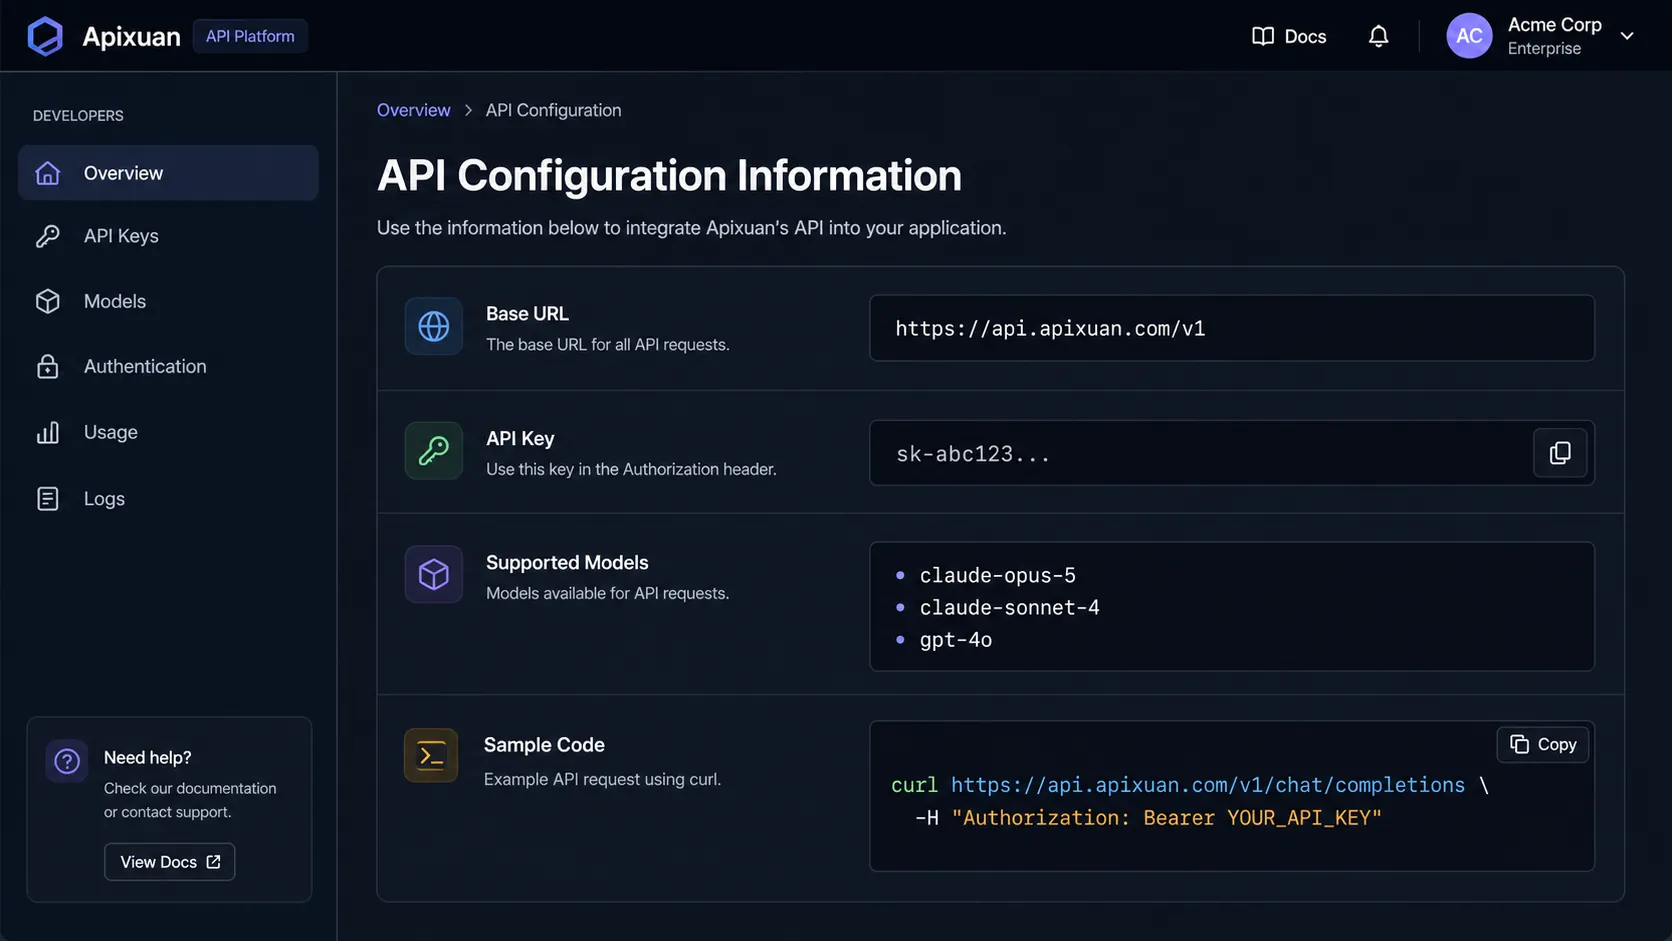Select Overview in the sidebar

(x=168, y=173)
